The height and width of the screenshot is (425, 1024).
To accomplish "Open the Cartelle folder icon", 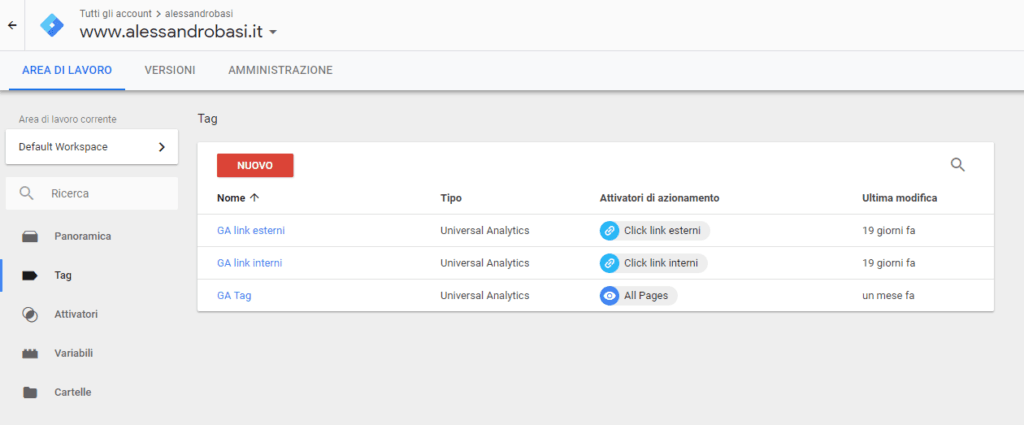I will pyautogui.click(x=30, y=393).
